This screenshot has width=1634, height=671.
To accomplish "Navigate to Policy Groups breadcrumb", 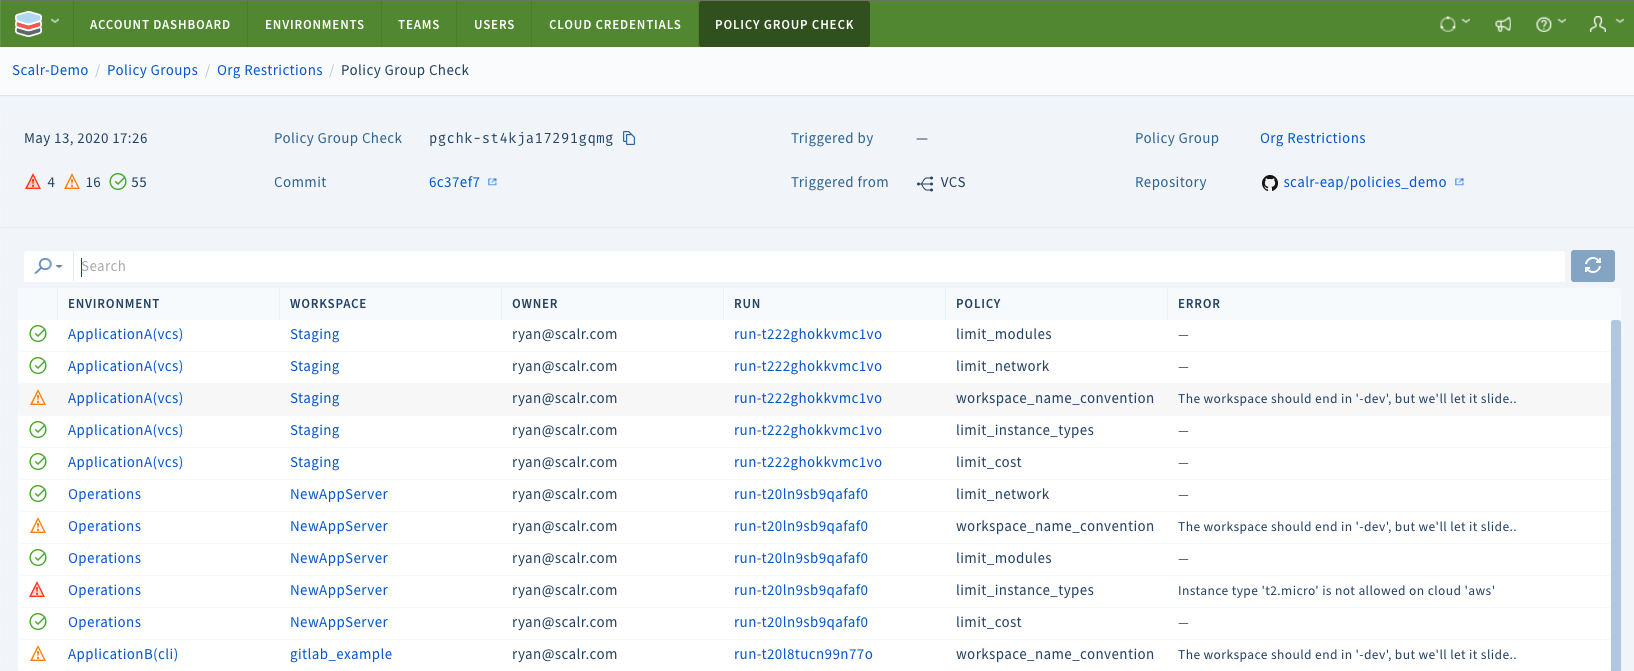I will coord(152,70).
